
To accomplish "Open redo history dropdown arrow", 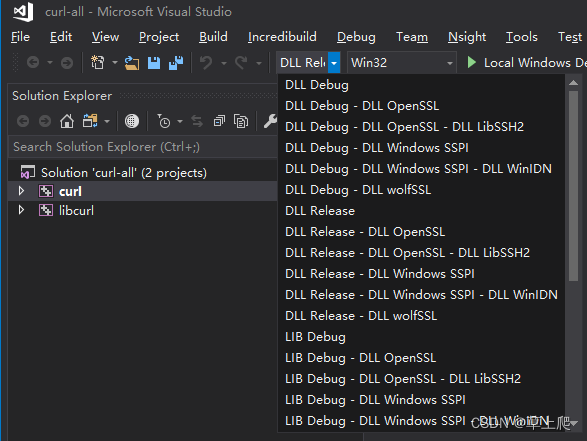I will [259, 63].
